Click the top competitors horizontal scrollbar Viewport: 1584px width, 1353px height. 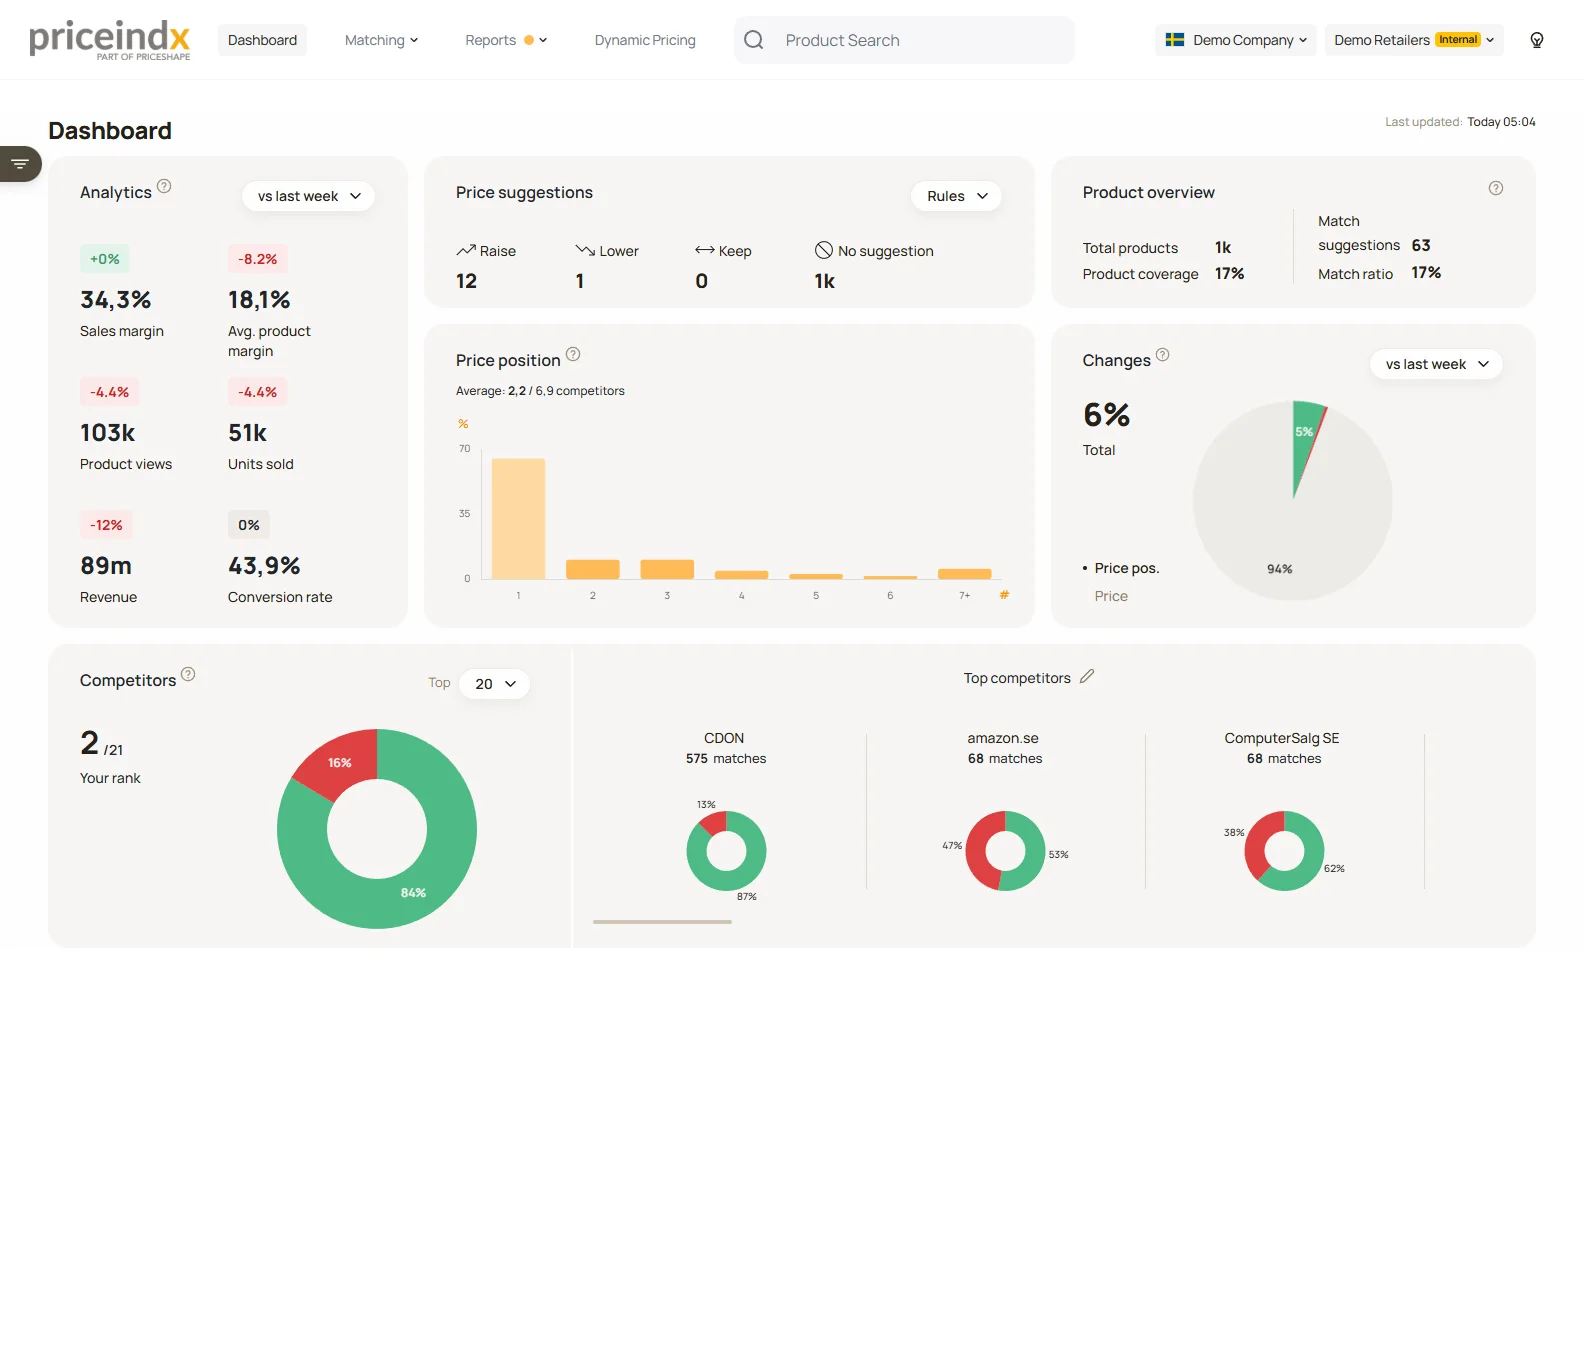[x=662, y=922]
